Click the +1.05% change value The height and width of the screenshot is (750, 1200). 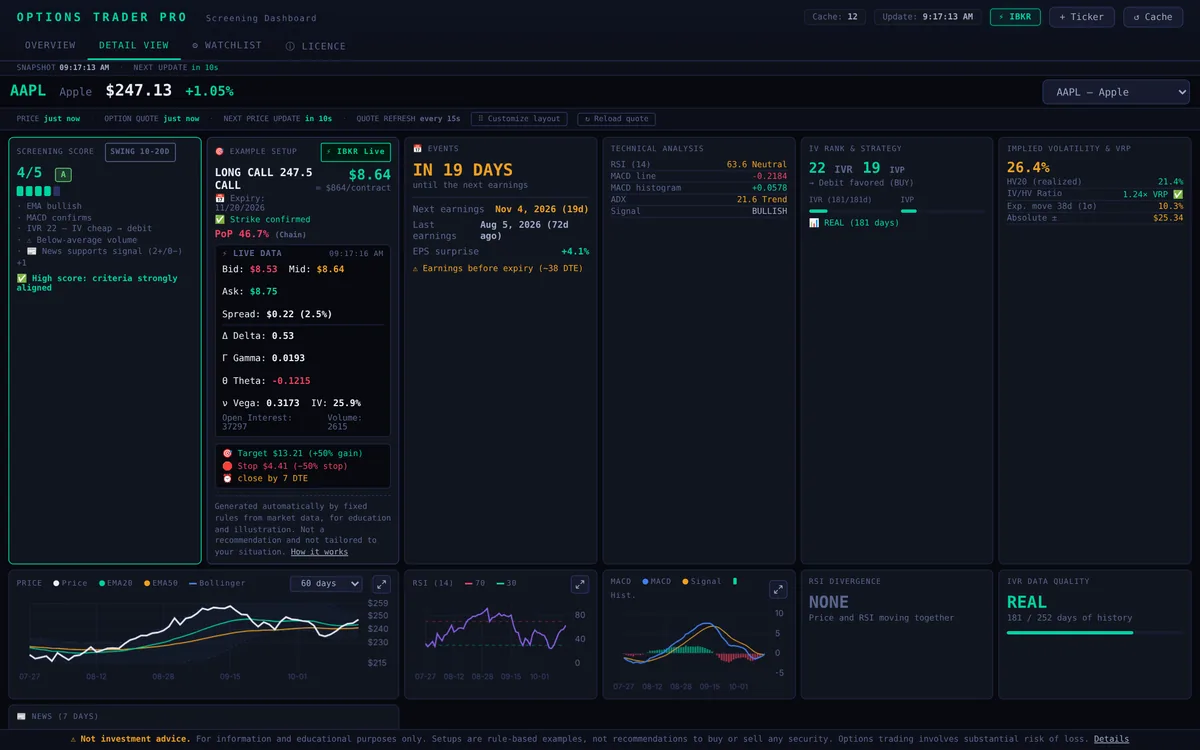point(209,91)
